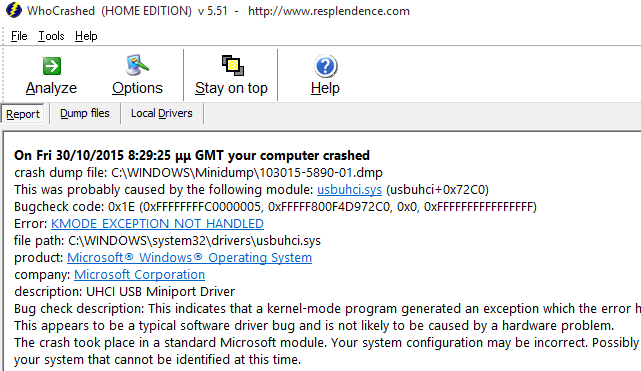Follow the KMODE_EXCEPTION_NOT_HANDLED link
The width and height of the screenshot is (641, 371).
coord(157,223)
